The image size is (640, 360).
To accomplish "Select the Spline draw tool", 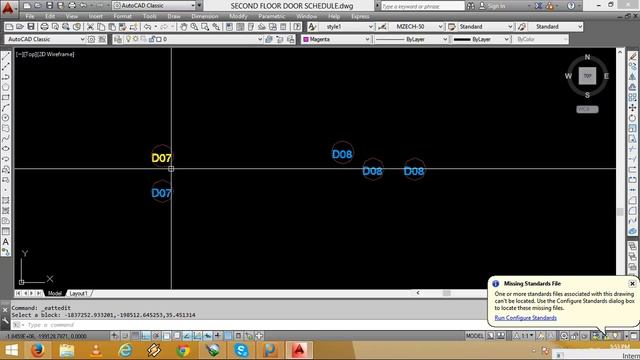I will 6,138.
